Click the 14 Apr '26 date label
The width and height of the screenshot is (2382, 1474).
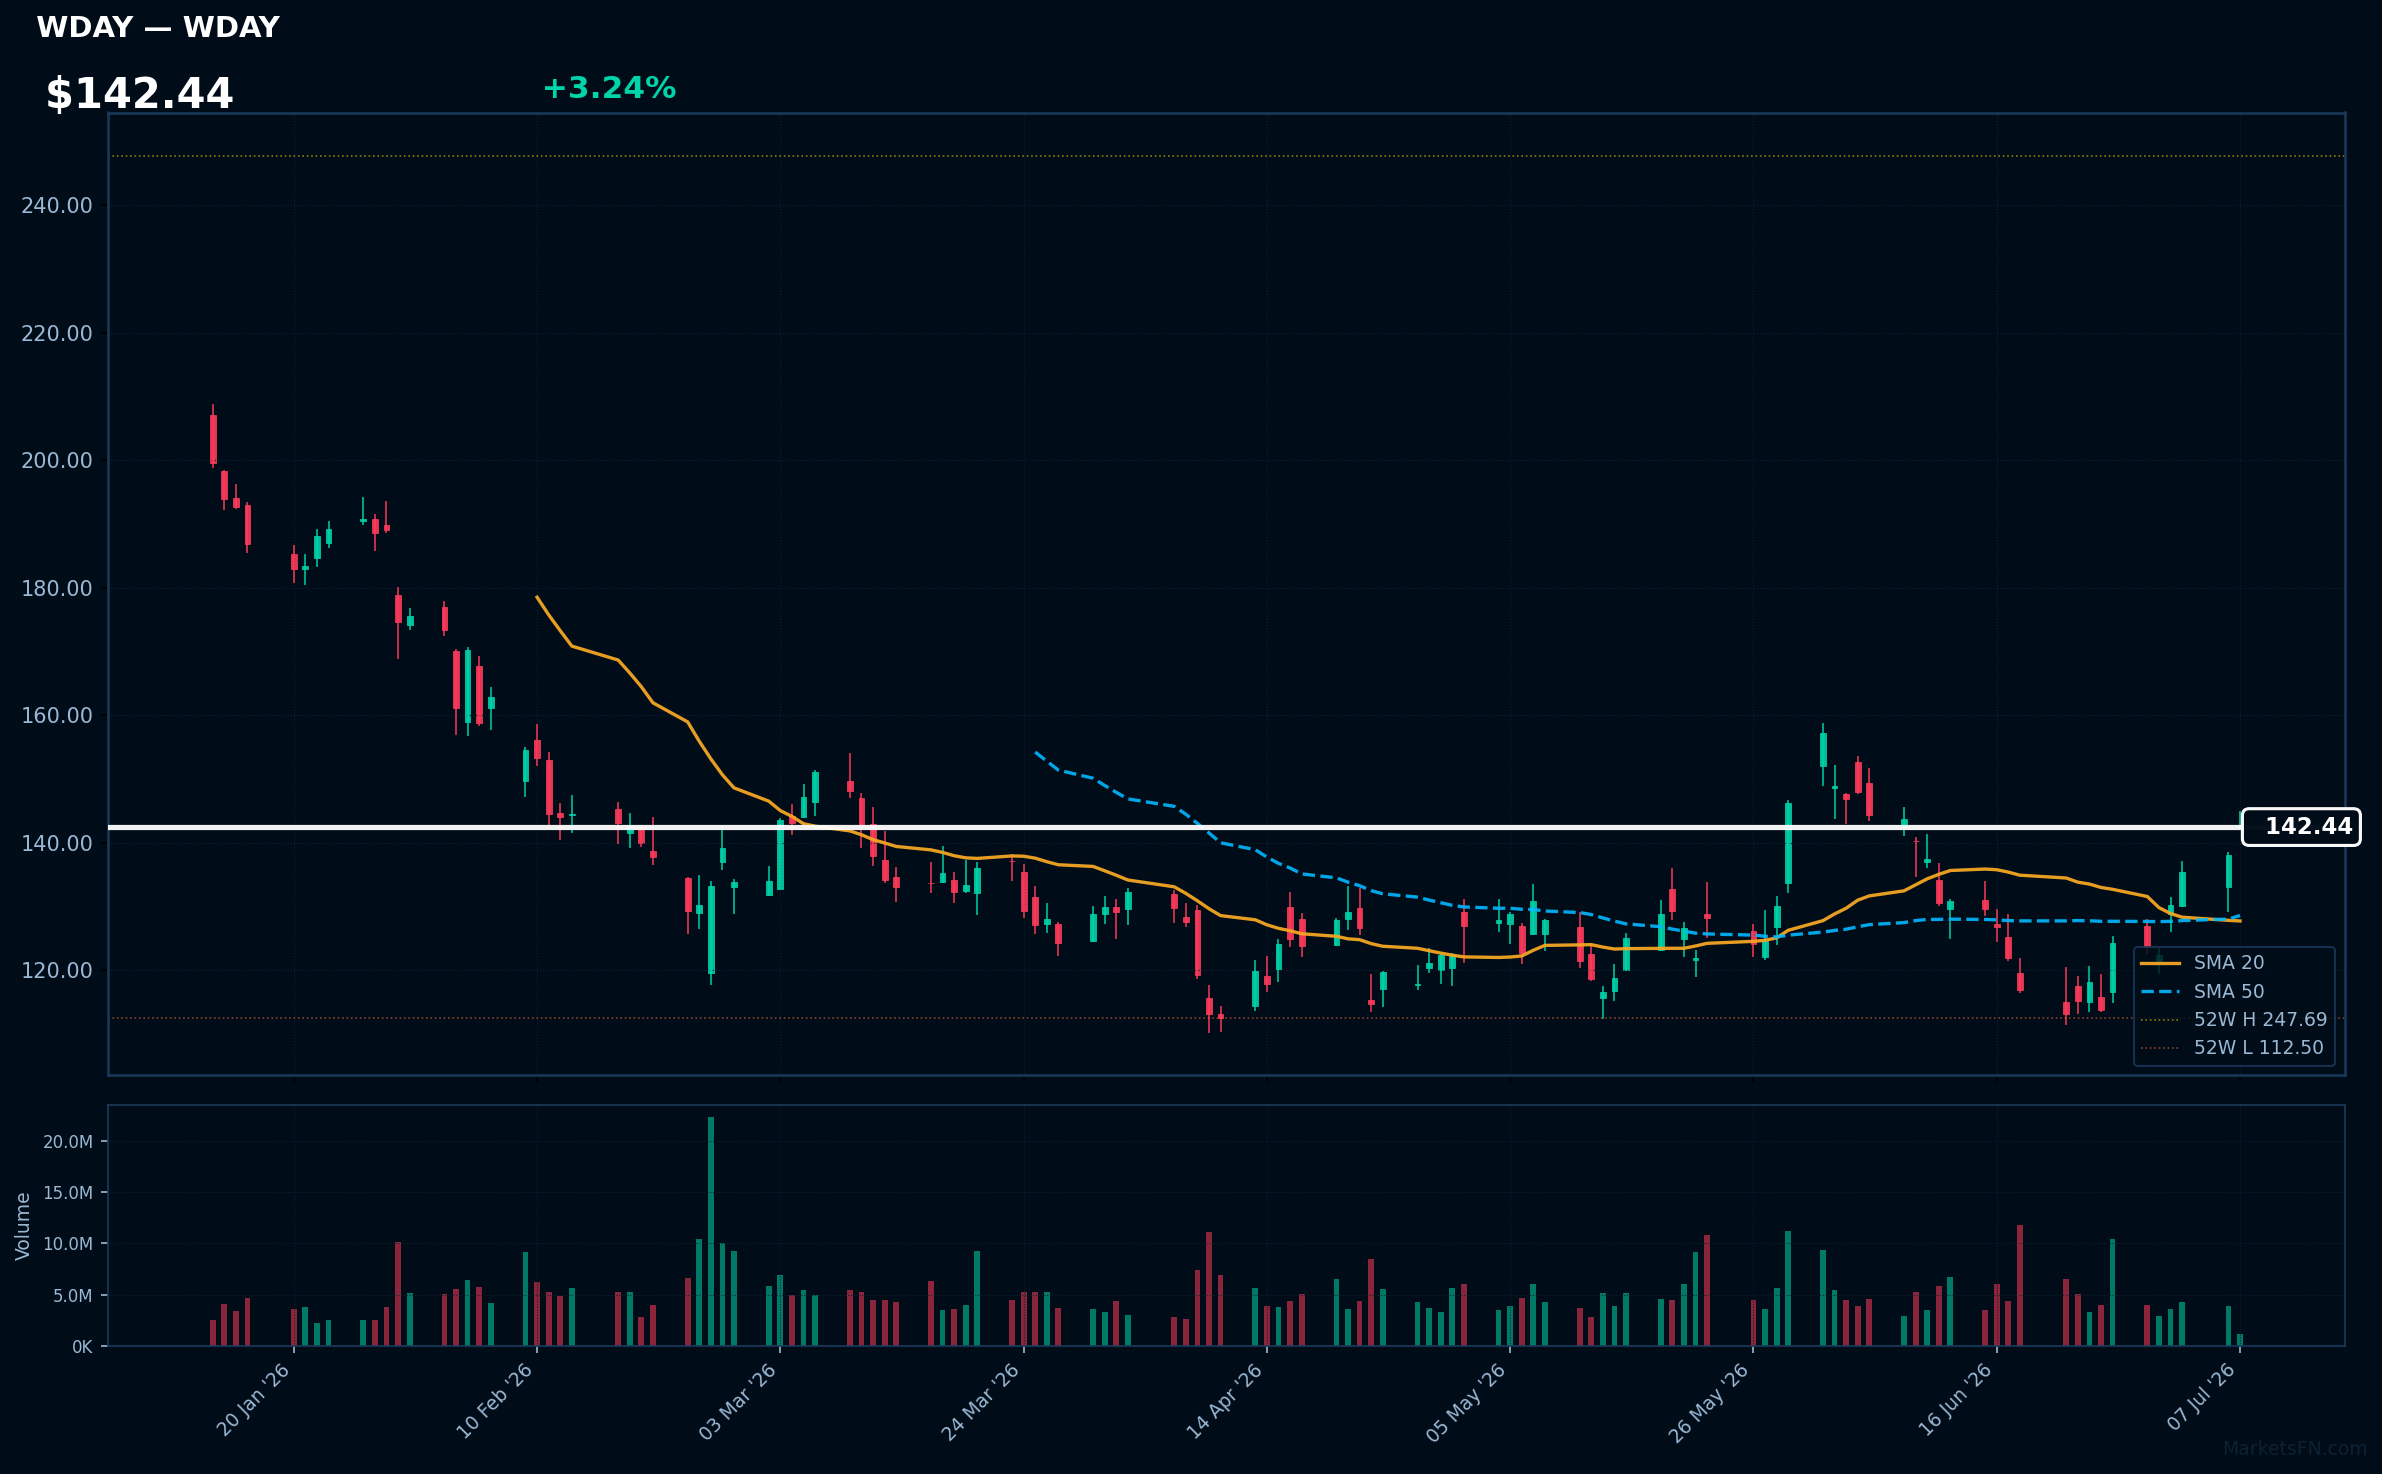[x=1225, y=1401]
